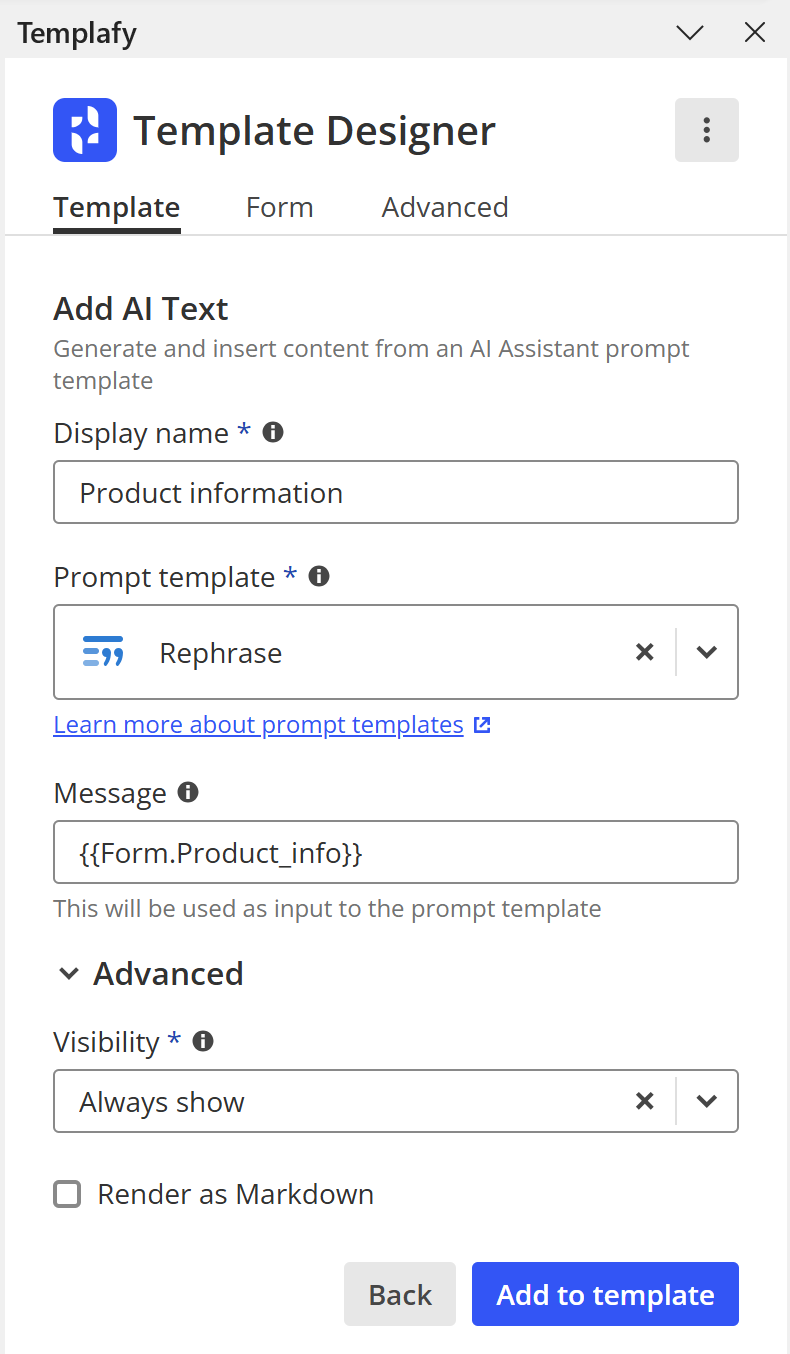Click hint text under Message field

tap(327, 908)
